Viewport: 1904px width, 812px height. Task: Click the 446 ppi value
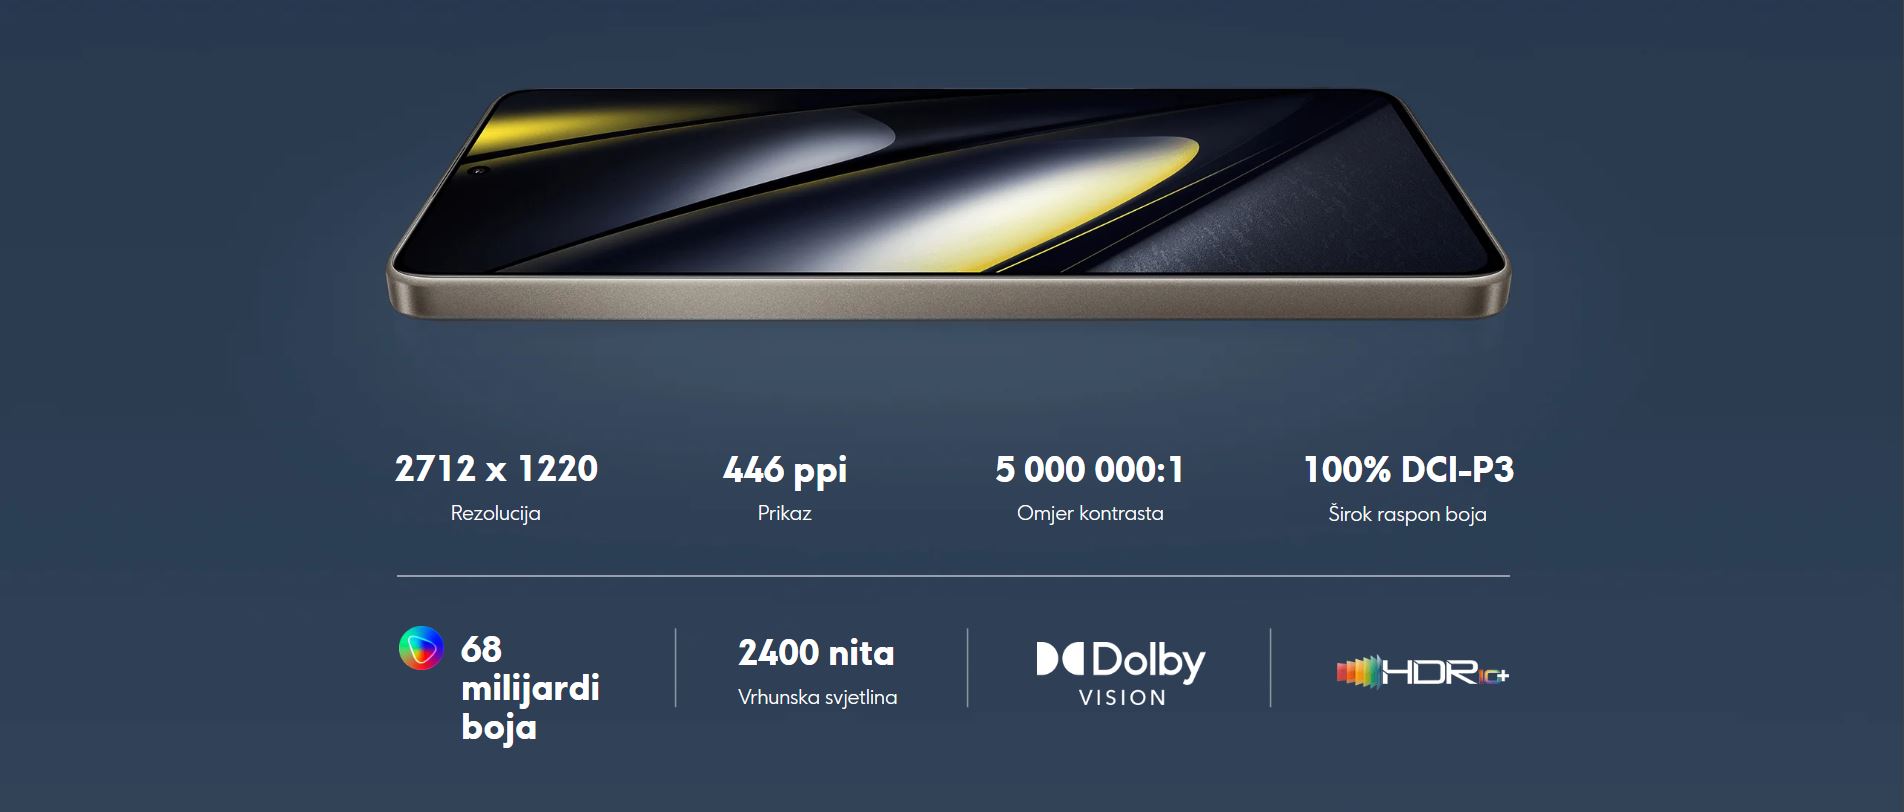point(785,470)
